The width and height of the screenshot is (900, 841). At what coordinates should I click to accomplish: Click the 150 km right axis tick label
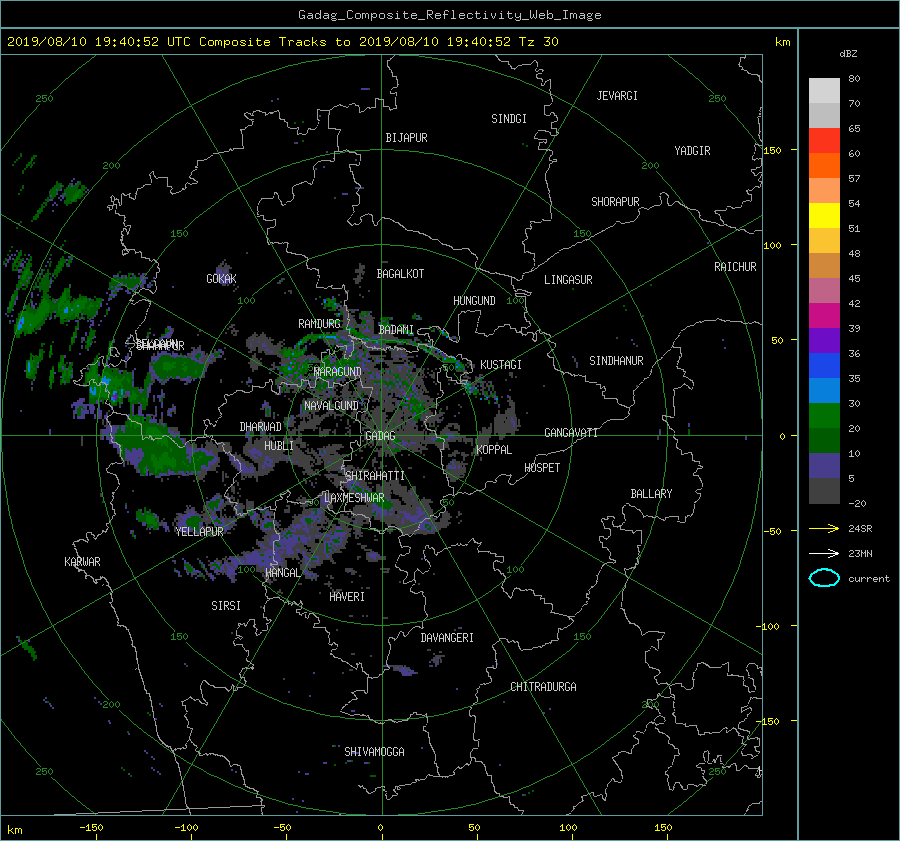[773, 150]
